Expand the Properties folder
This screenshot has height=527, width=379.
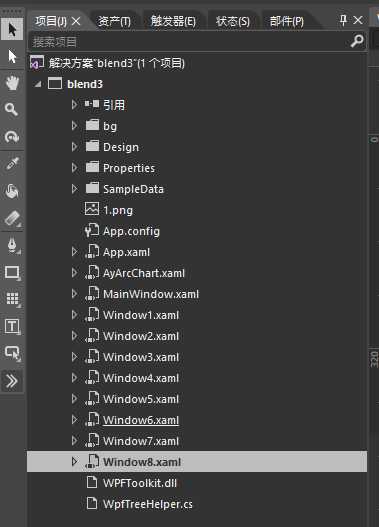(x=75, y=168)
